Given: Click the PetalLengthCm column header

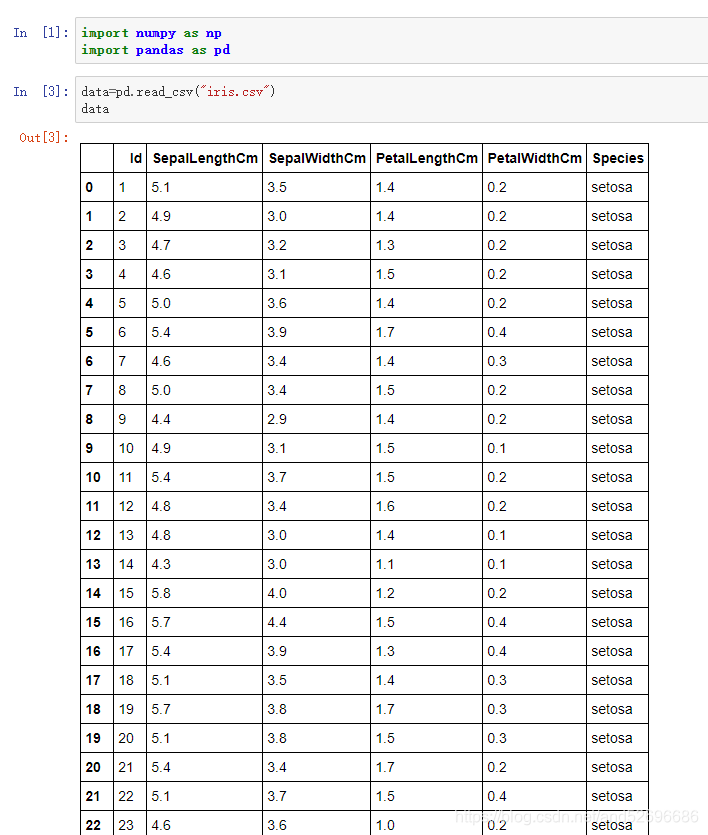Looking at the screenshot, I should click(427, 158).
